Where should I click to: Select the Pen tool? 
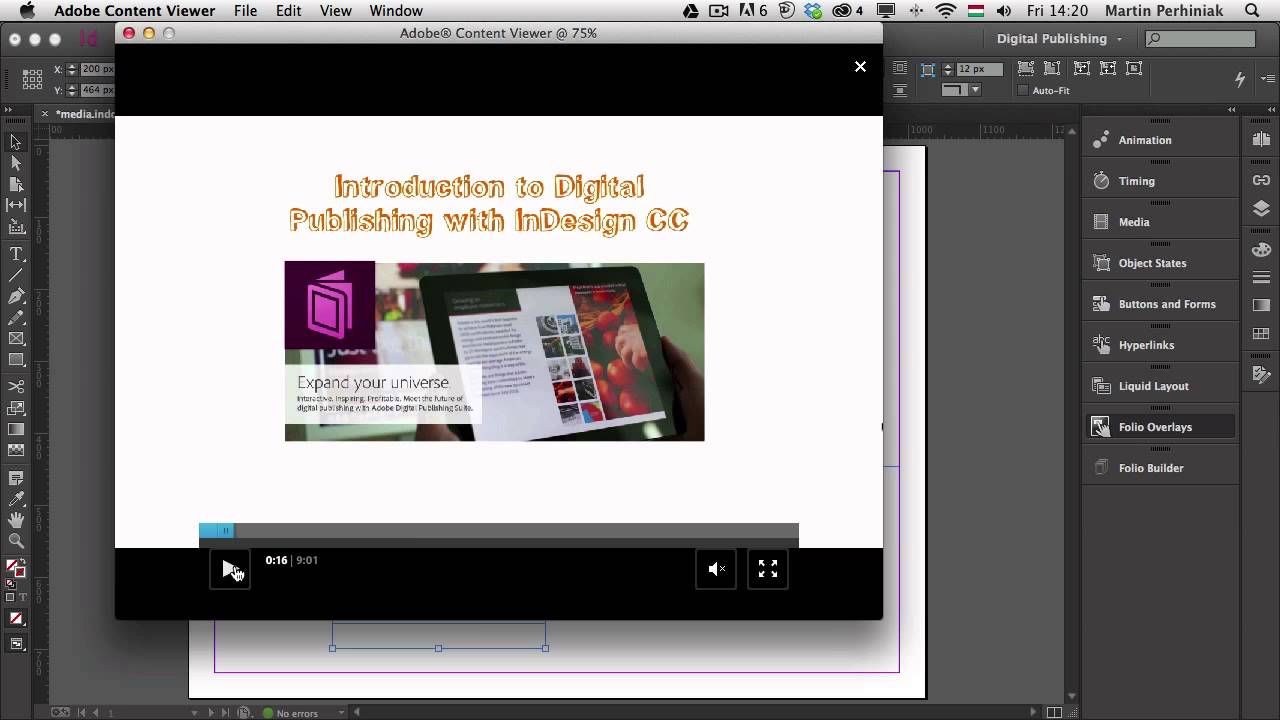[x=16, y=296]
